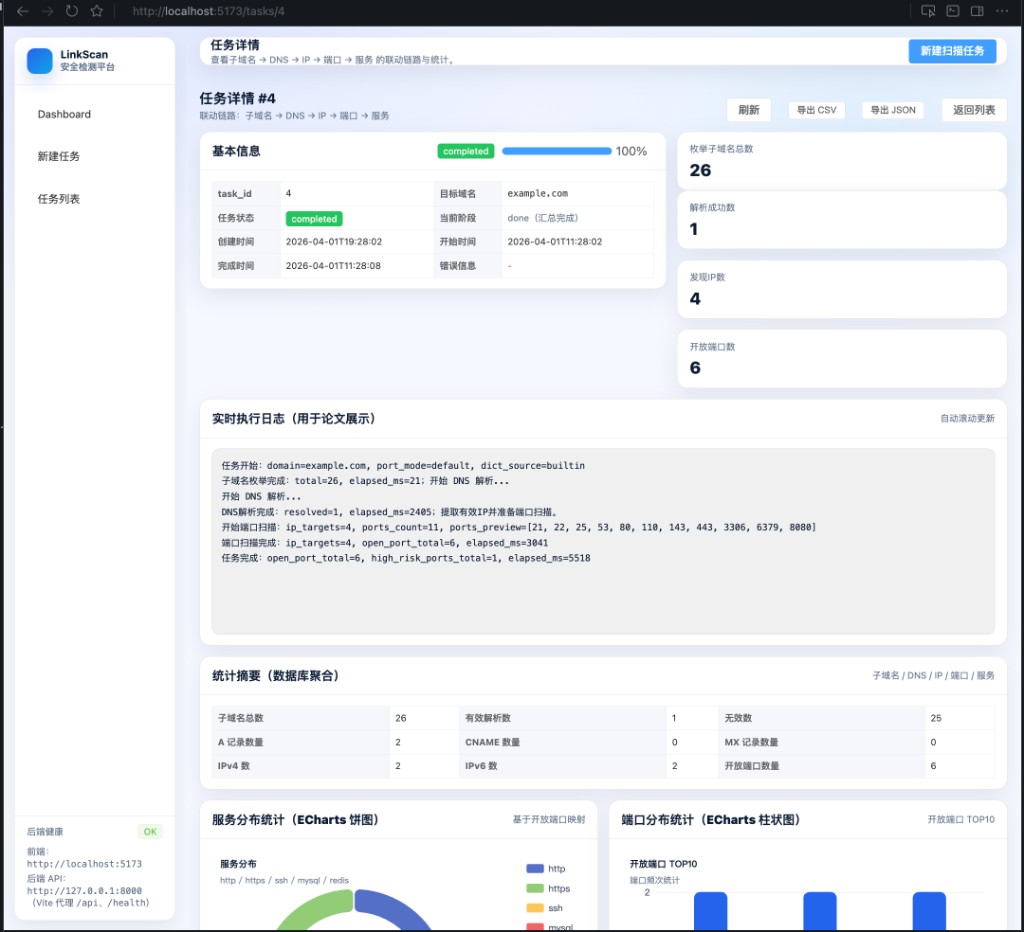Reload the page with the refresh icon
This screenshot has width=1024, height=932.
click(x=72, y=11)
